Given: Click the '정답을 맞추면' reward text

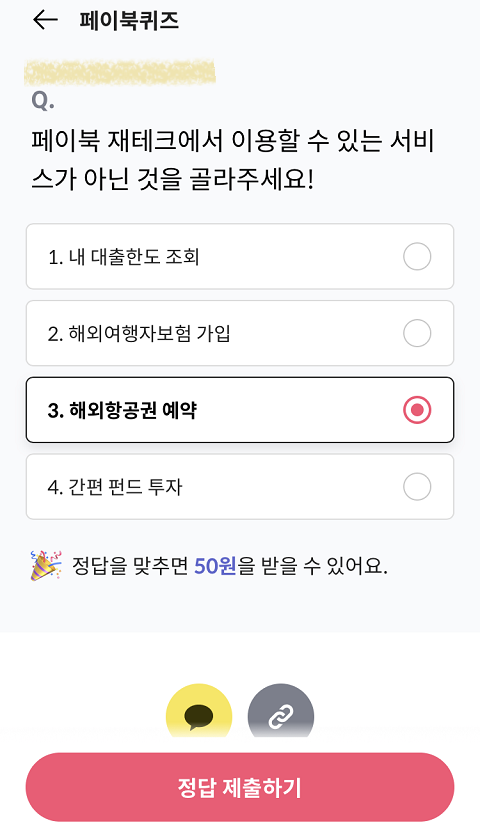Looking at the screenshot, I should coord(130,565).
